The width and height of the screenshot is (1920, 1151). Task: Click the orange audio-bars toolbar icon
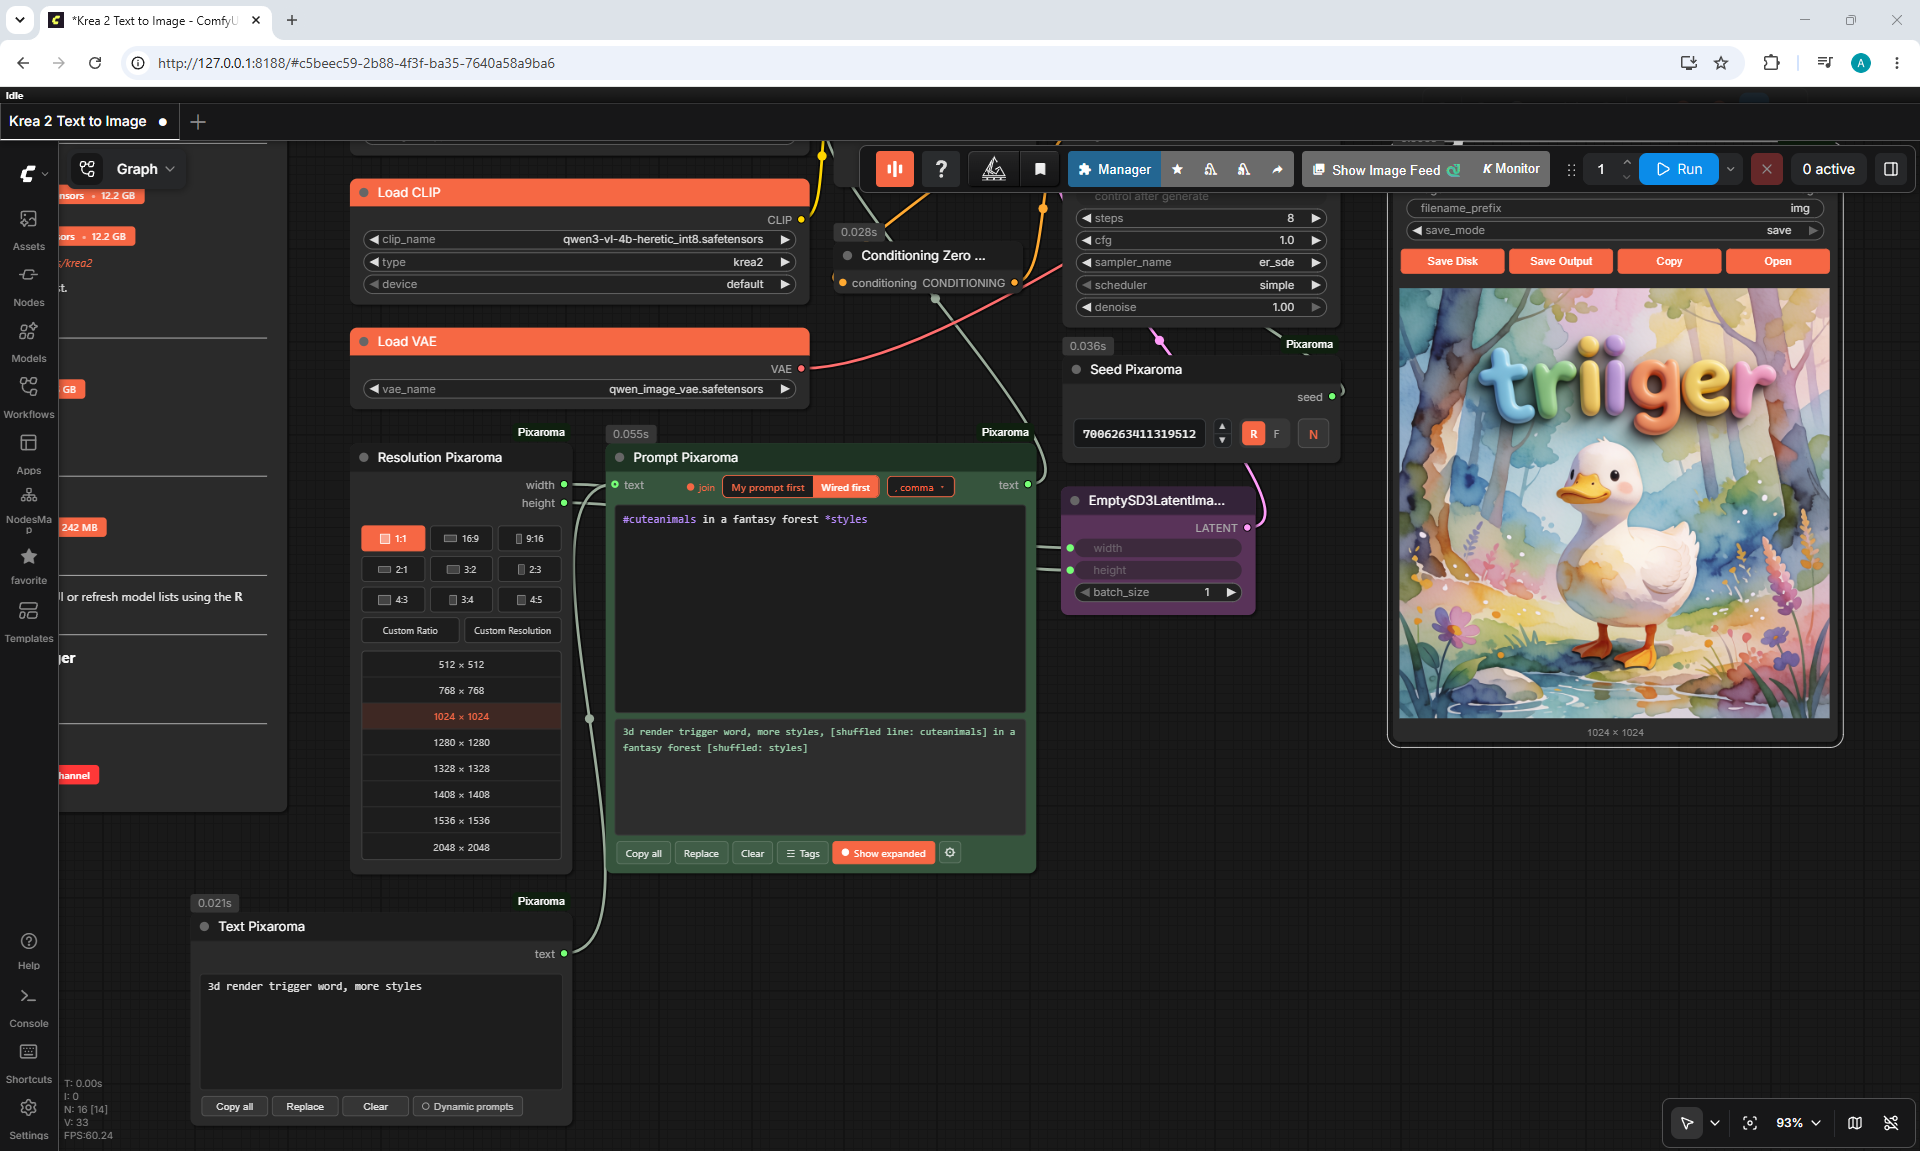tap(895, 169)
